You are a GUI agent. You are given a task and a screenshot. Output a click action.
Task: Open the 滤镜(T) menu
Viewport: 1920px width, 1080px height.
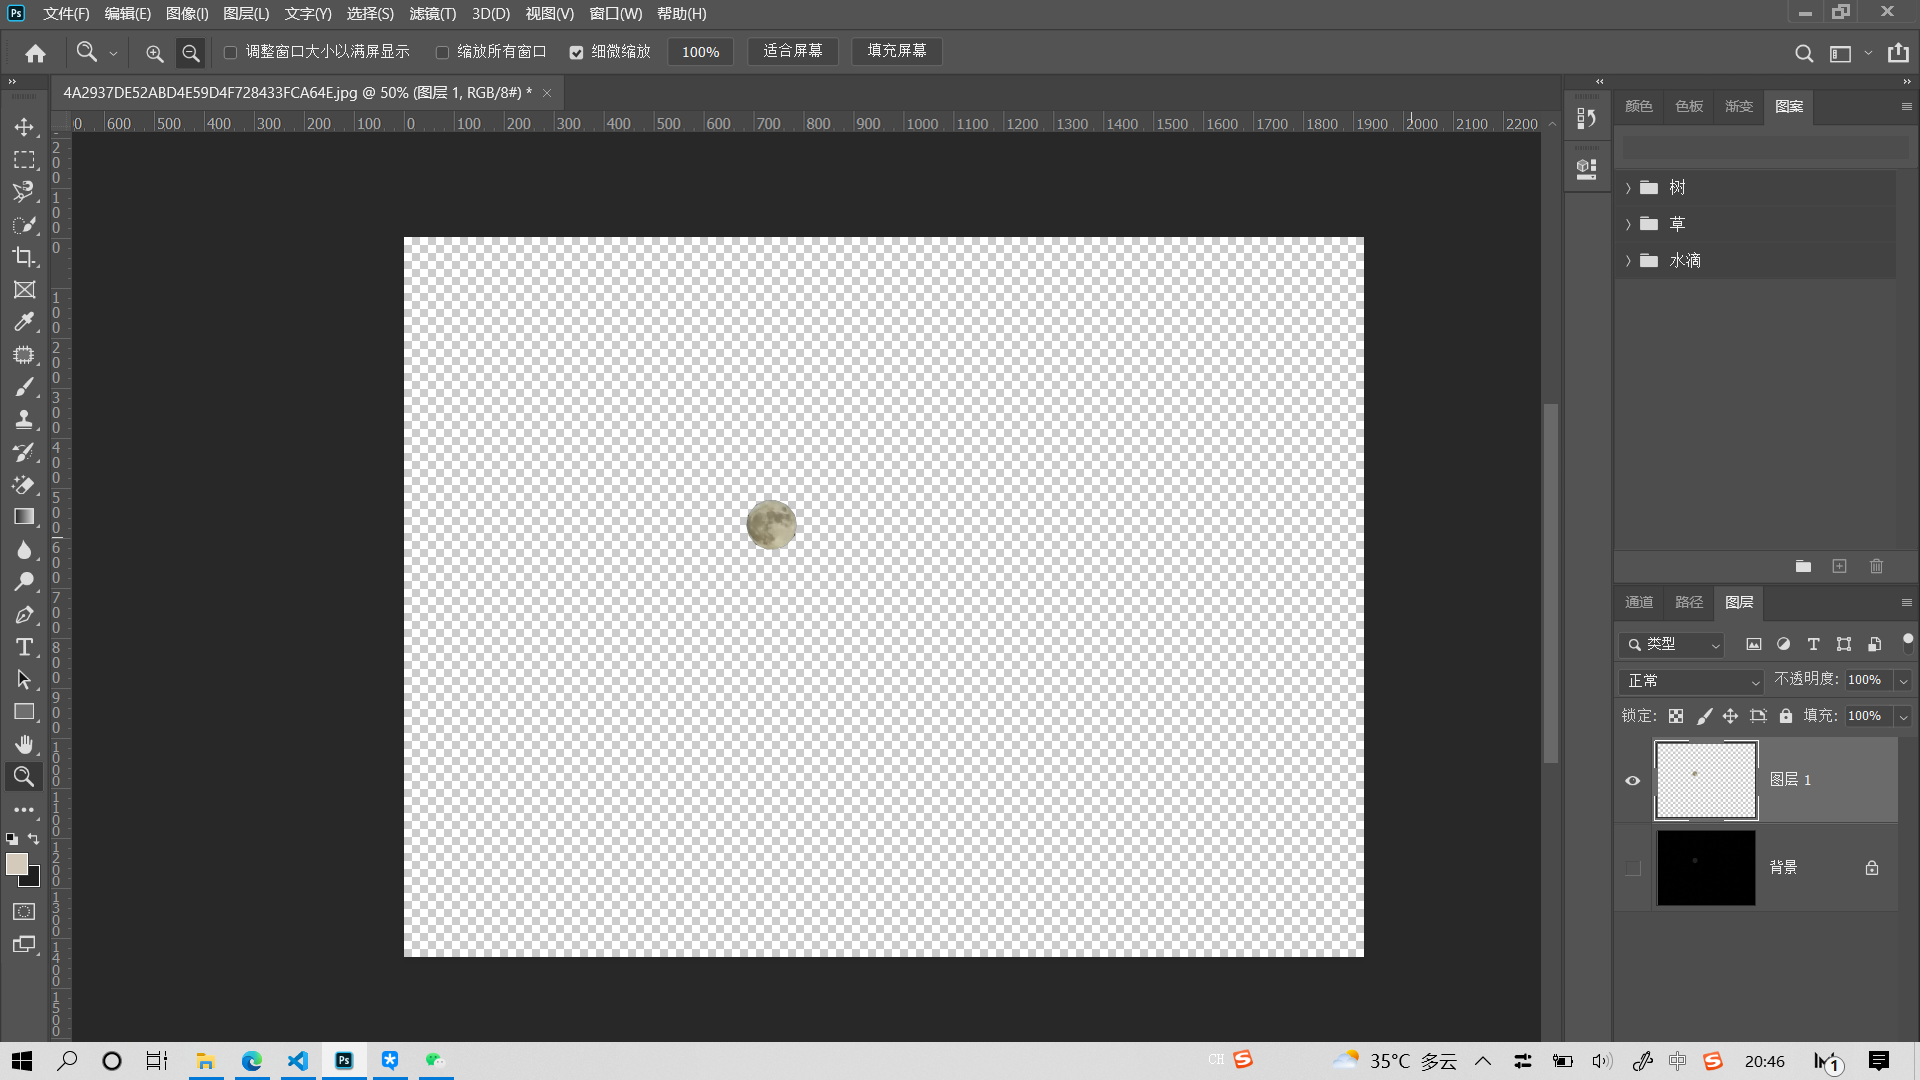click(x=432, y=14)
